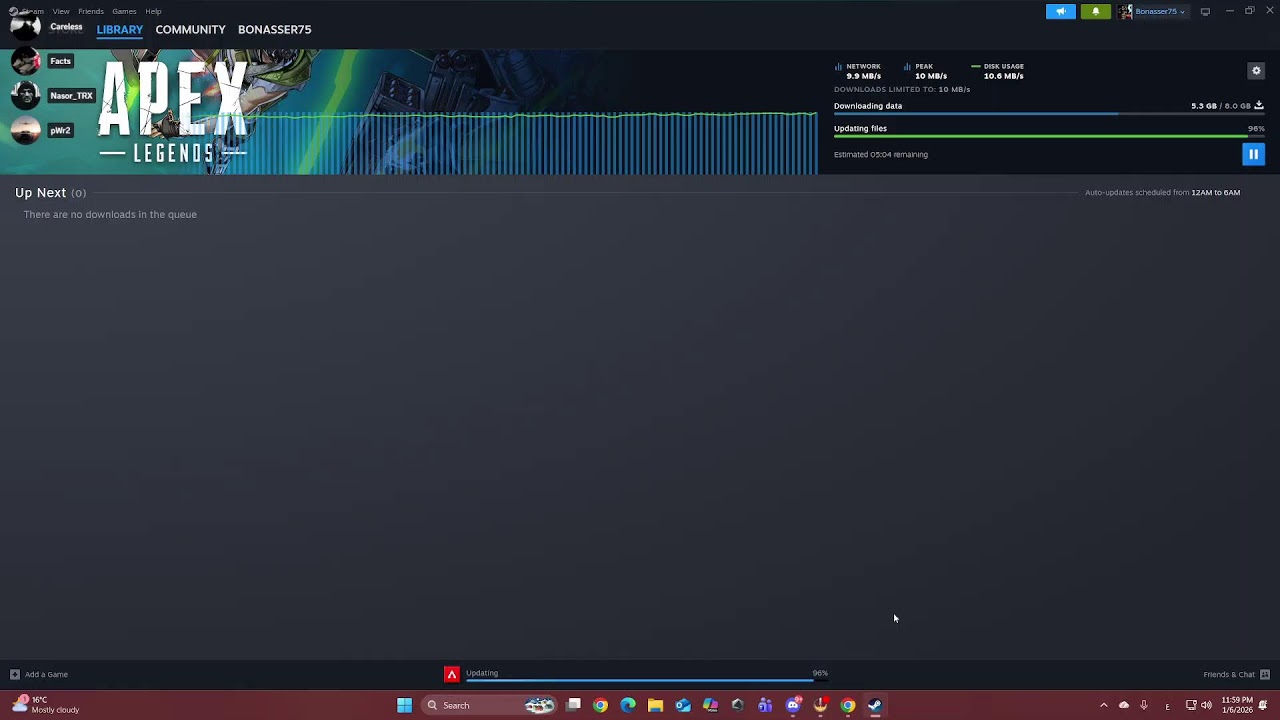Image resolution: width=1280 pixels, height=720 pixels.
Task: Click the Careless friend avatar
Action: [25, 27]
